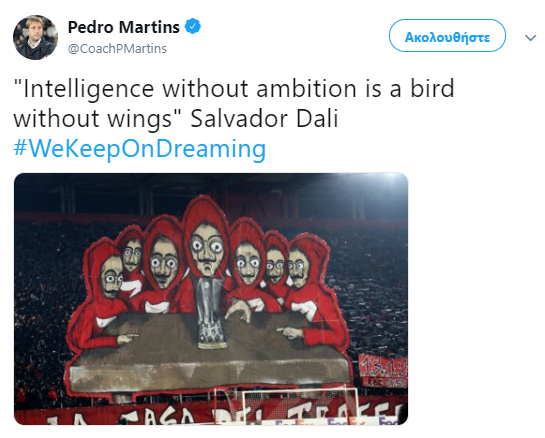Screen dimensions: 545x438
Task: Open Pedro Martins profile avatar
Action: [35, 38]
